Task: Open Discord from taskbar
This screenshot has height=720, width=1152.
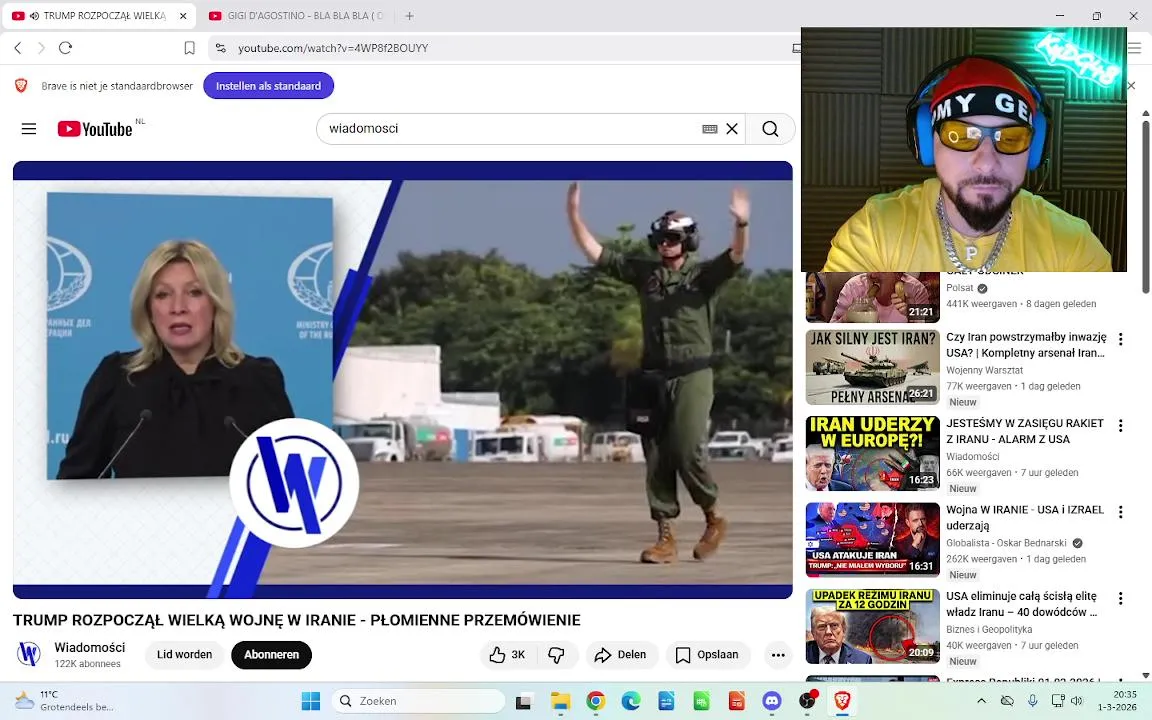Action: click(x=771, y=701)
